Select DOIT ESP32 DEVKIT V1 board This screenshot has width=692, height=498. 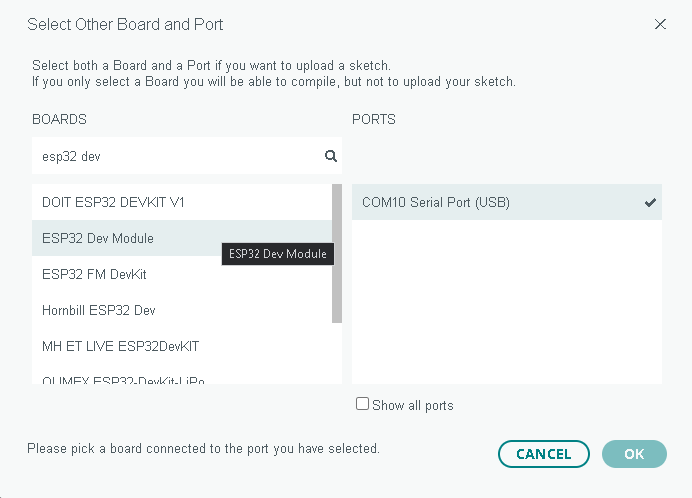(x=182, y=202)
